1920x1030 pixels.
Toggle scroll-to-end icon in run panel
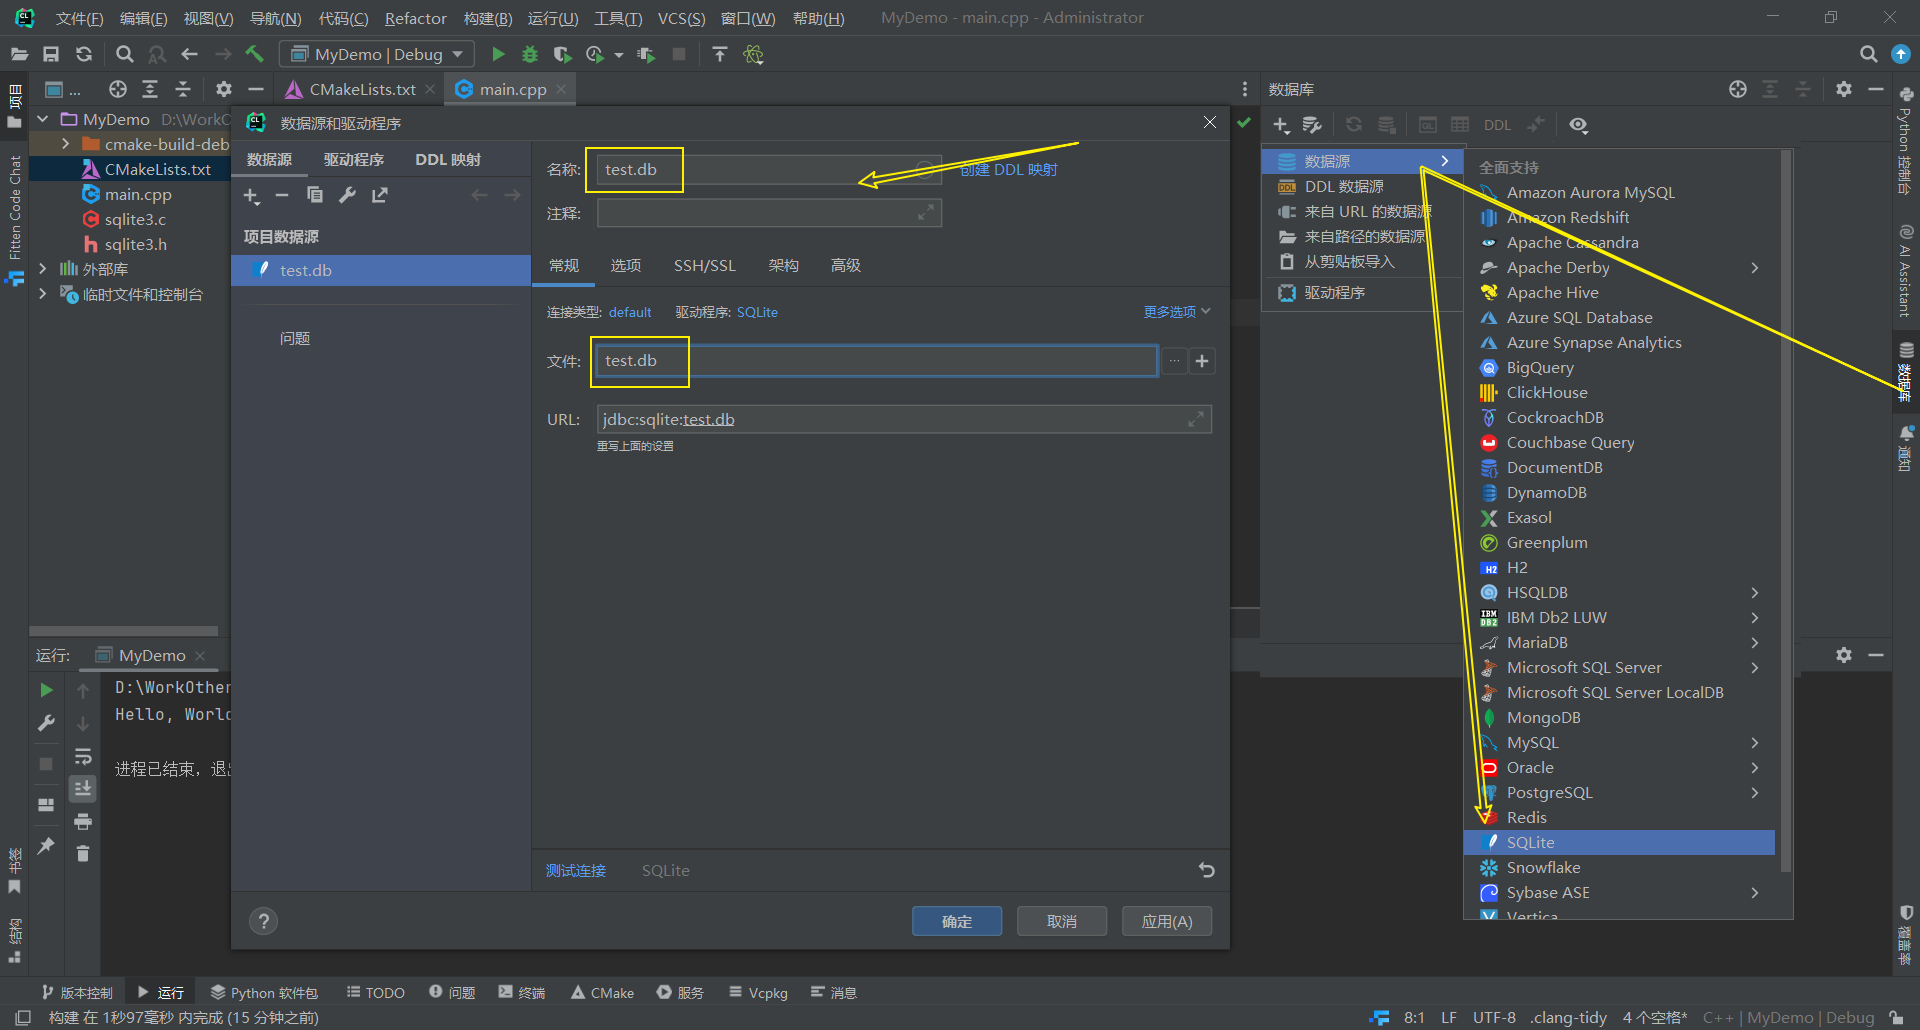click(83, 788)
